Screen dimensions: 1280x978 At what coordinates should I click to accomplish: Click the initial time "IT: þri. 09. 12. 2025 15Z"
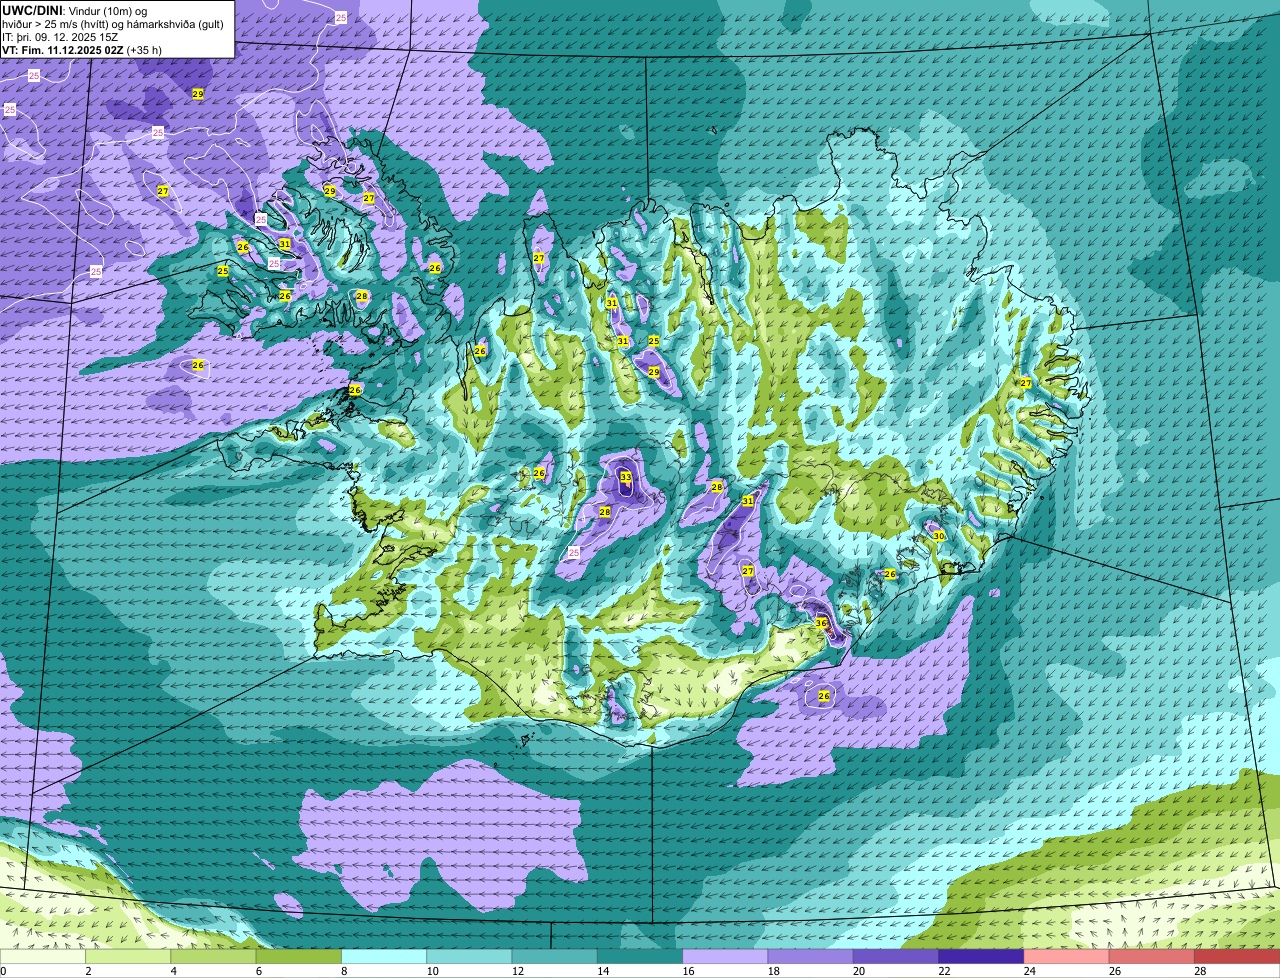tap(60, 37)
